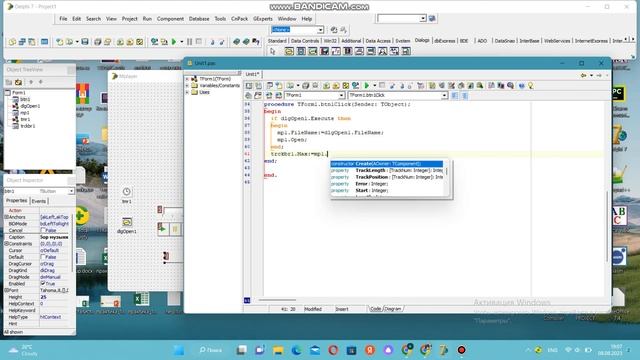Select the Start property in completion list
The image size is (640, 360).
387,190
